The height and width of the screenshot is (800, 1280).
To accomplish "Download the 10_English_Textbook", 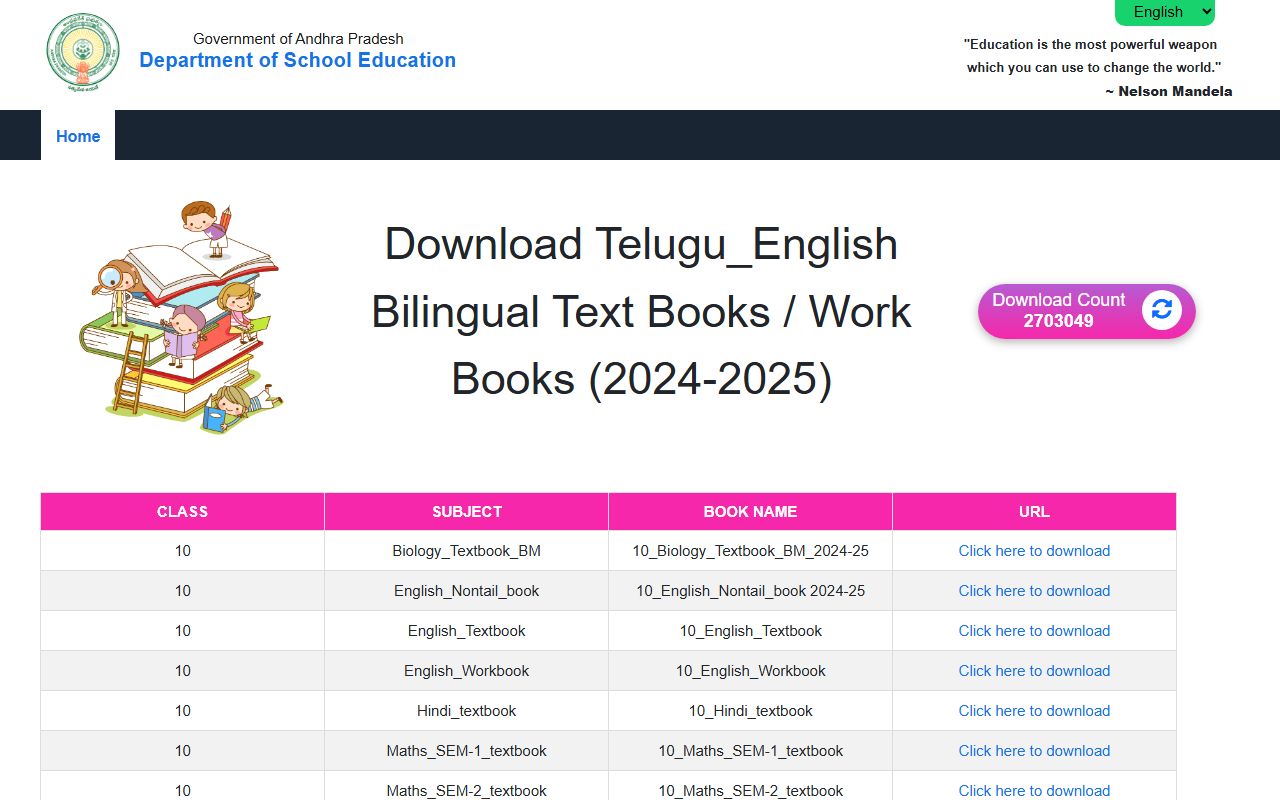I will click(x=1034, y=631).
